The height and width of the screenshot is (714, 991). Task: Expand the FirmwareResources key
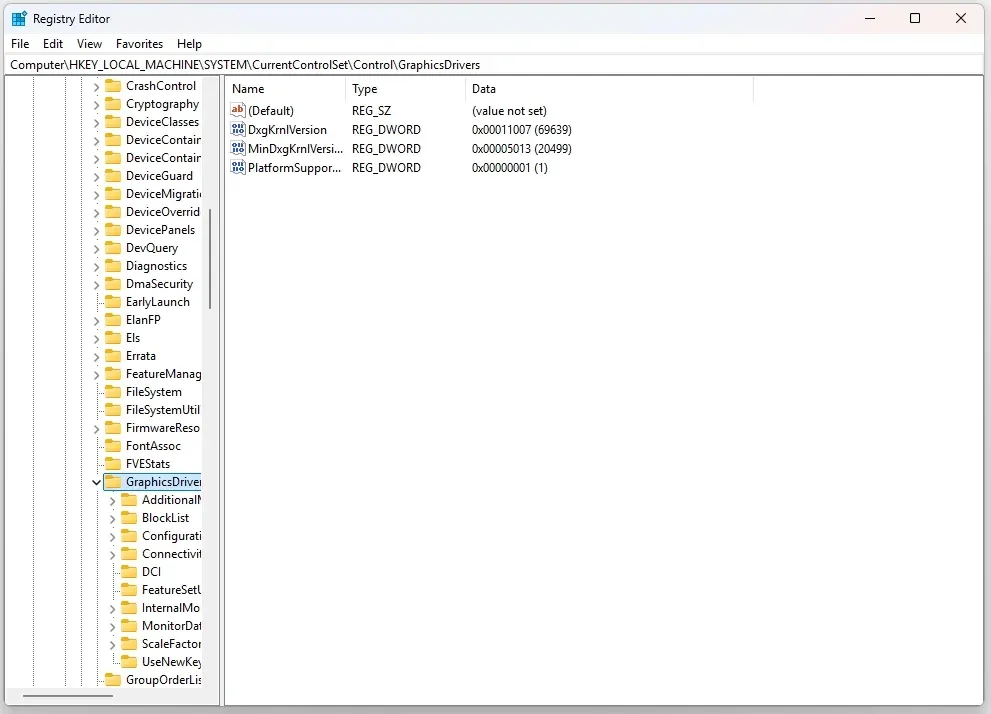(96, 428)
